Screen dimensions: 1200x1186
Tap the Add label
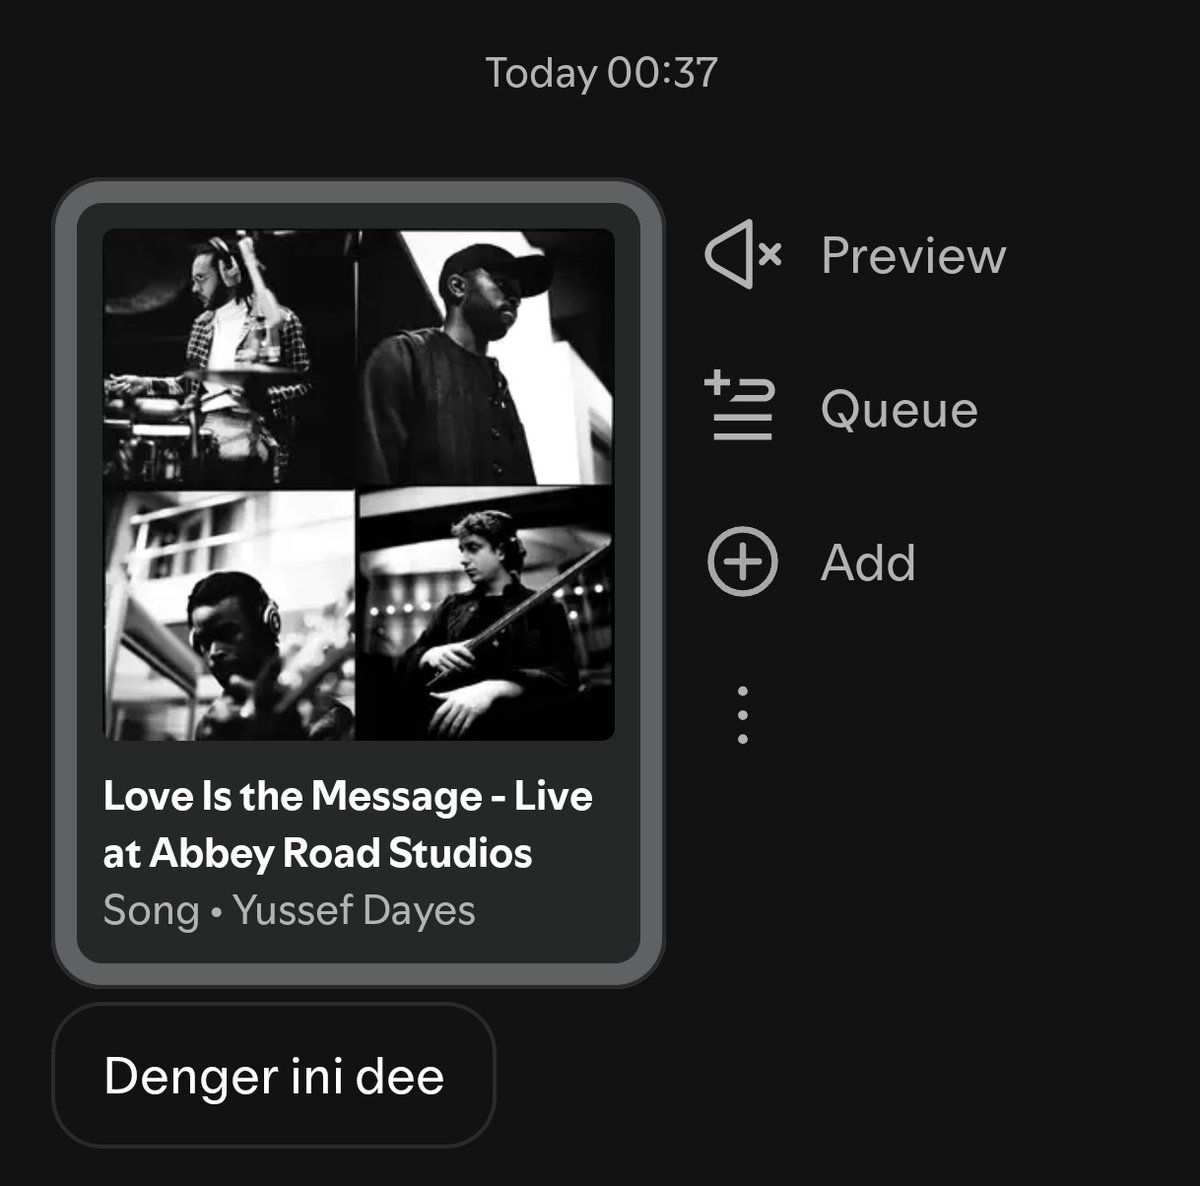coord(868,563)
